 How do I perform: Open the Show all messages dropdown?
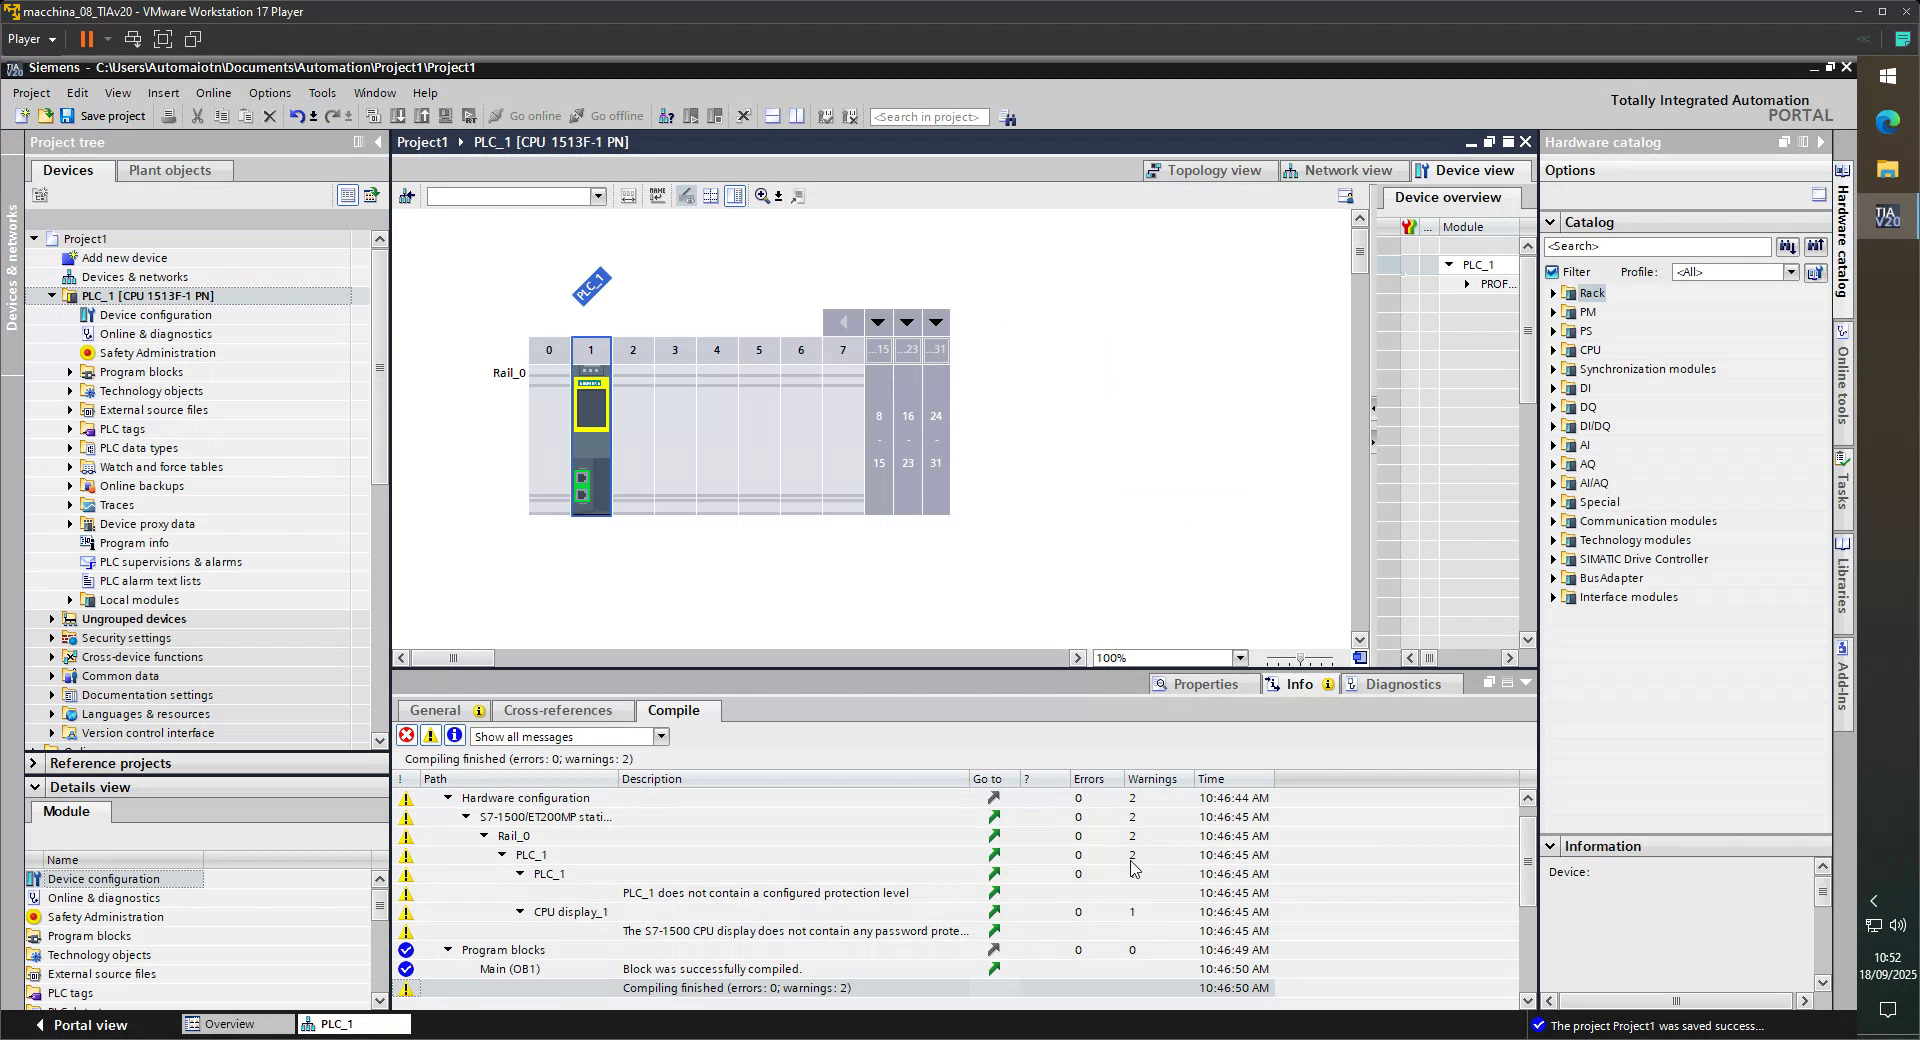point(660,736)
